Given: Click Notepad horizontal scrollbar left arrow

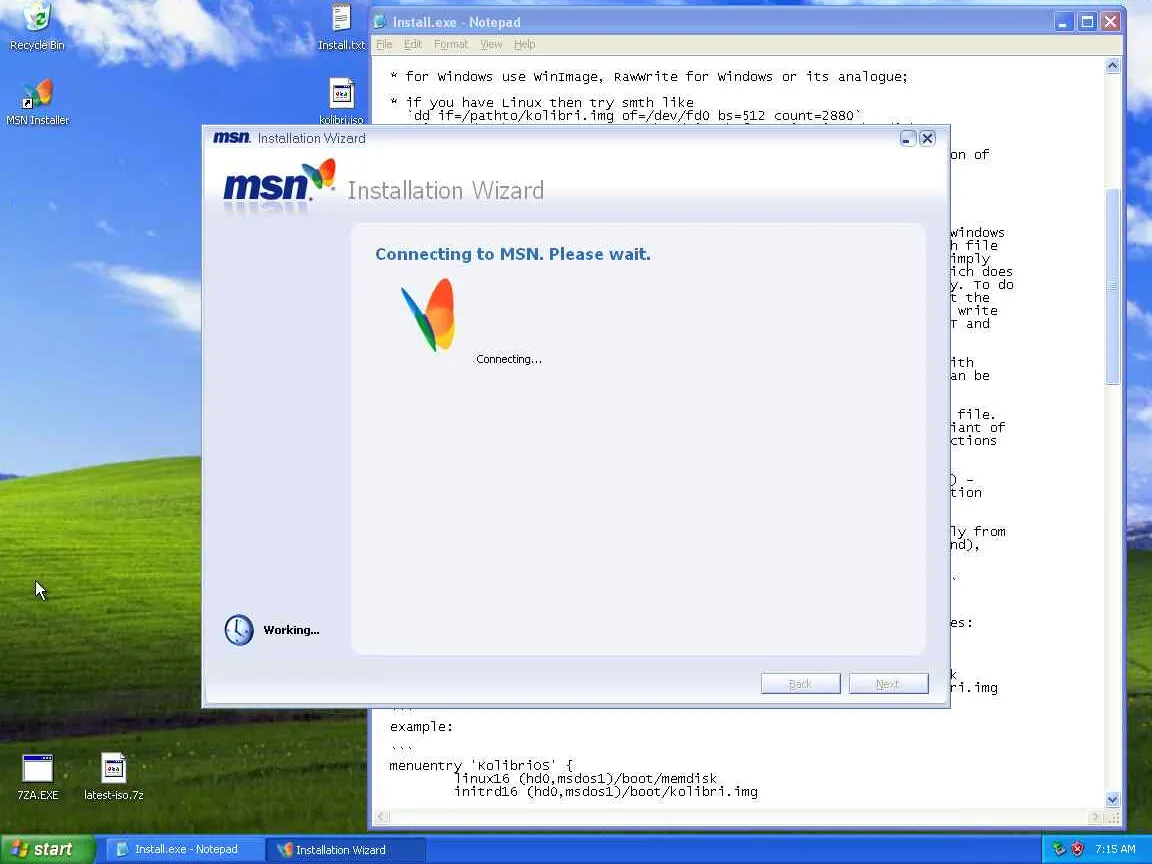Looking at the screenshot, I should (381, 816).
